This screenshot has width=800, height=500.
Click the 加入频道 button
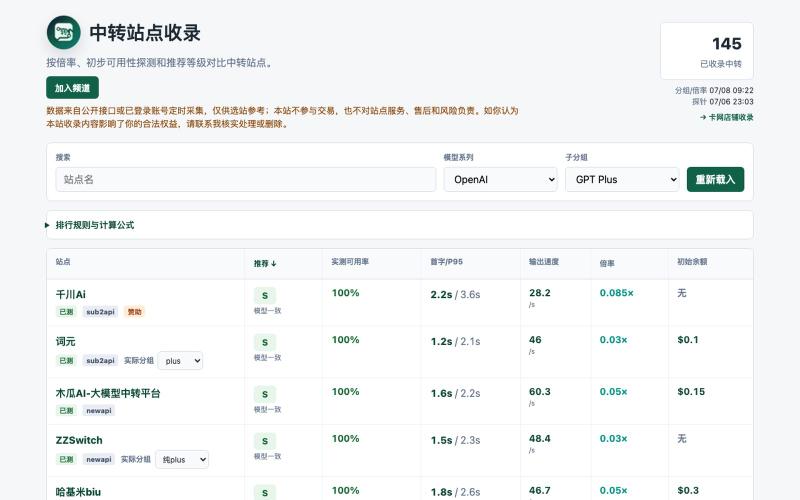tap(72, 88)
